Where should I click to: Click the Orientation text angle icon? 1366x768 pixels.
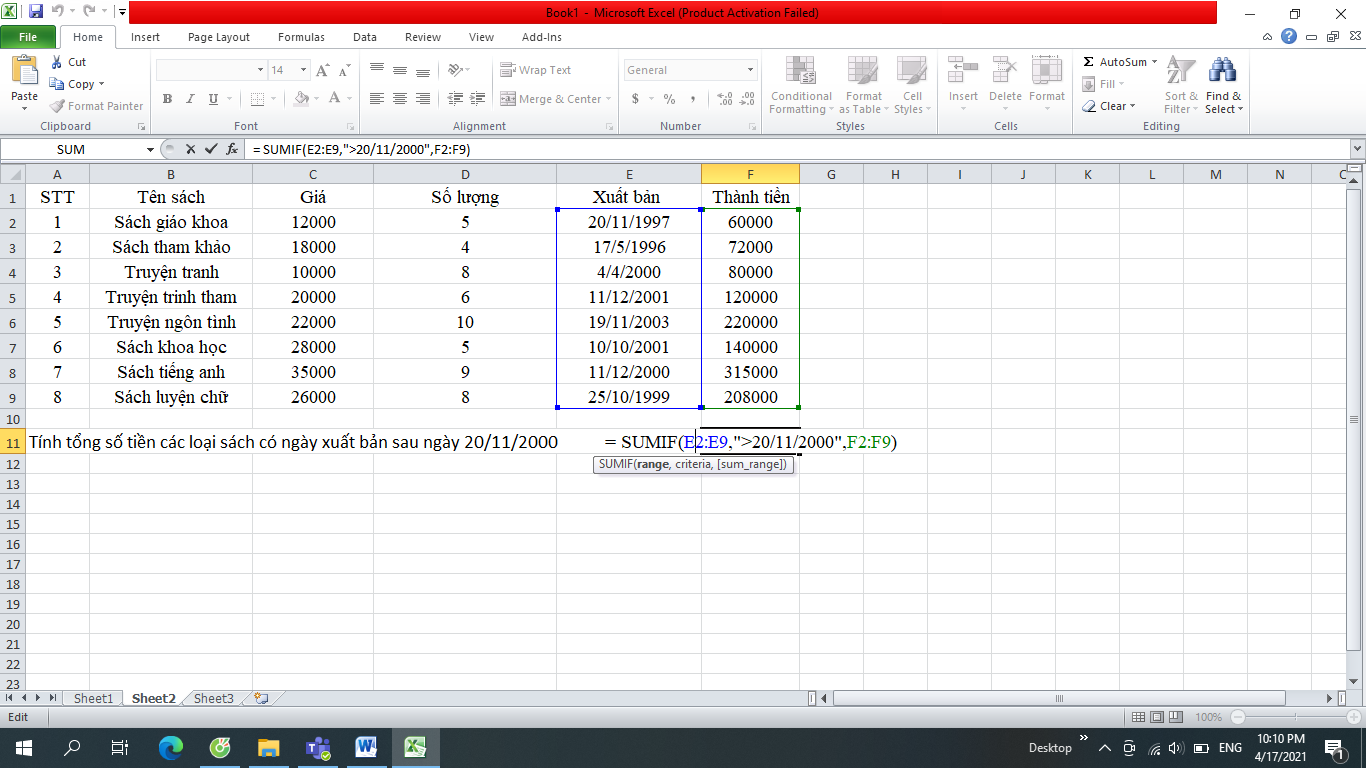(x=456, y=70)
